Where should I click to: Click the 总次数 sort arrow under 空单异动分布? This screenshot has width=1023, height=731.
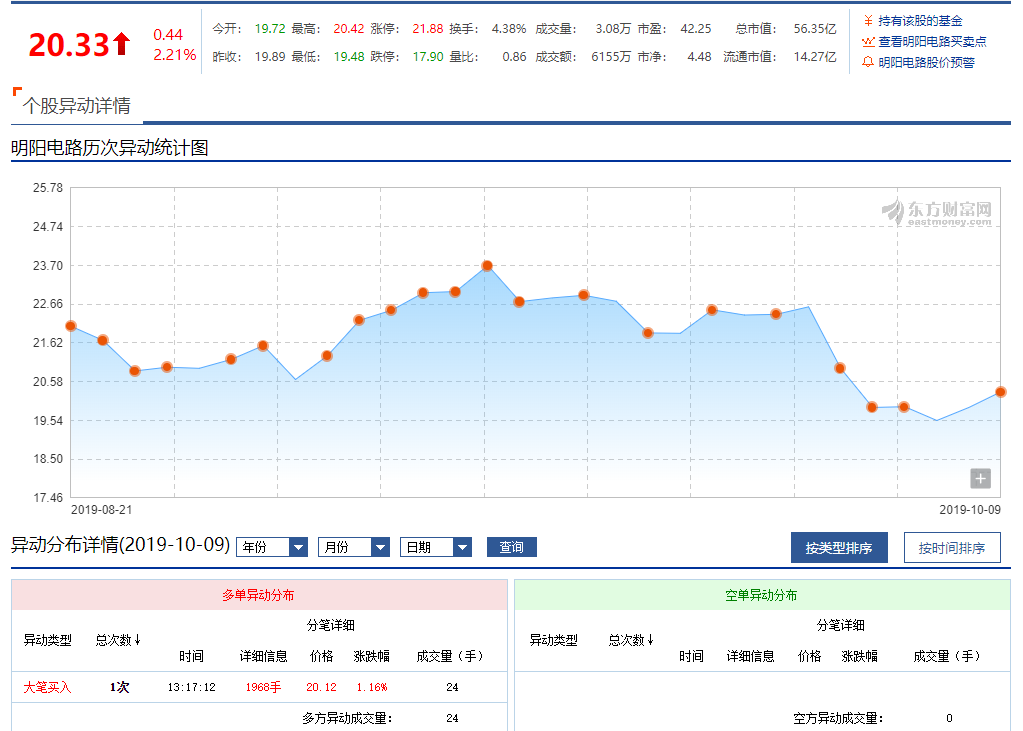[x=650, y=640]
